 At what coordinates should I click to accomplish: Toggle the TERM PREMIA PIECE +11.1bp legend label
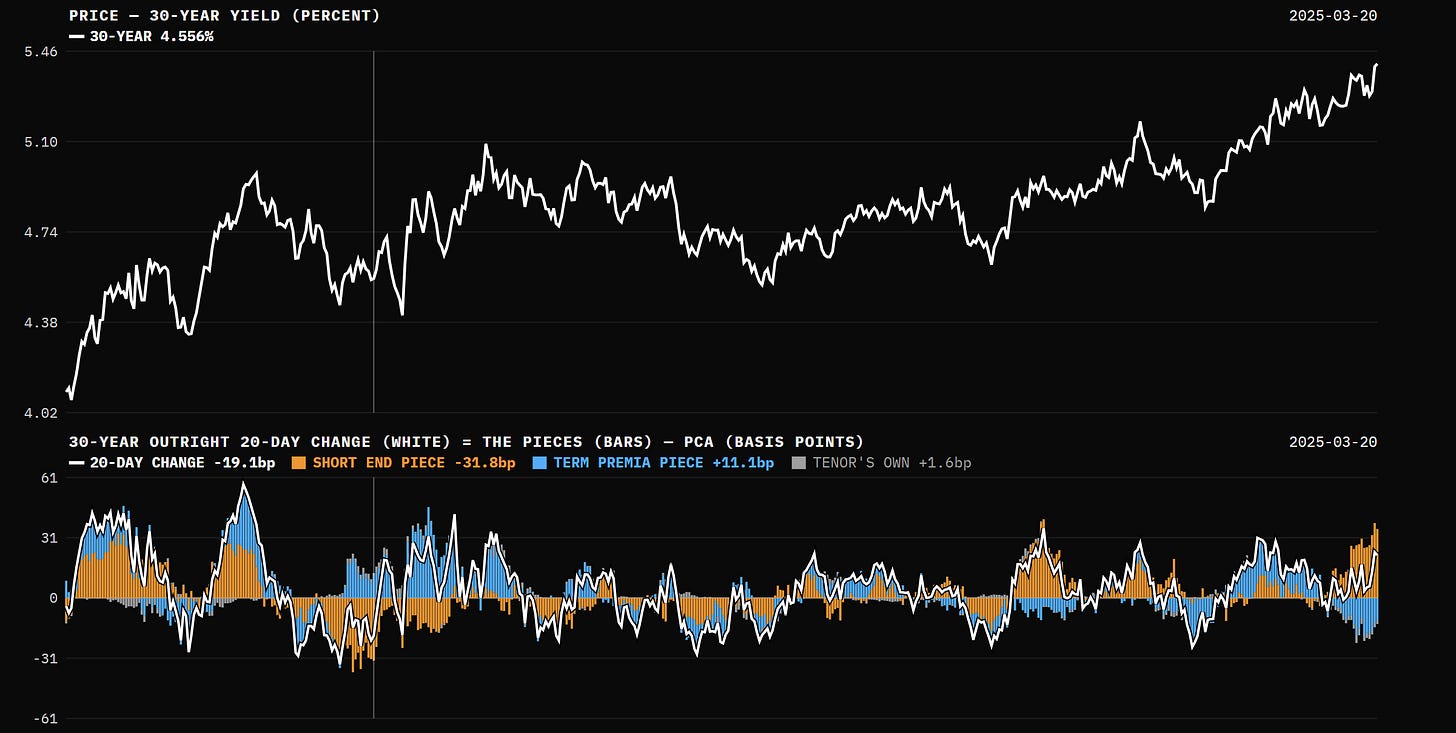(664, 463)
